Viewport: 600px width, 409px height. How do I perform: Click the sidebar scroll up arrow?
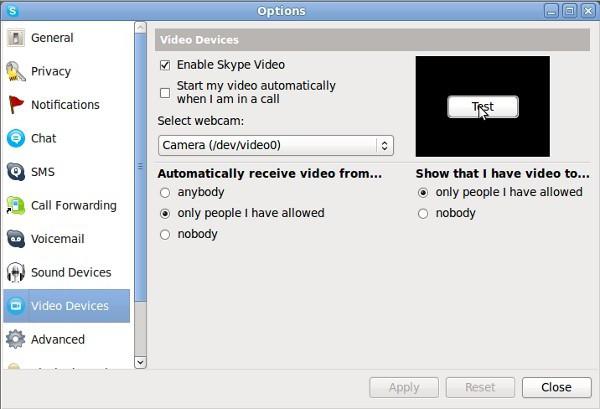pyautogui.click(x=140, y=28)
